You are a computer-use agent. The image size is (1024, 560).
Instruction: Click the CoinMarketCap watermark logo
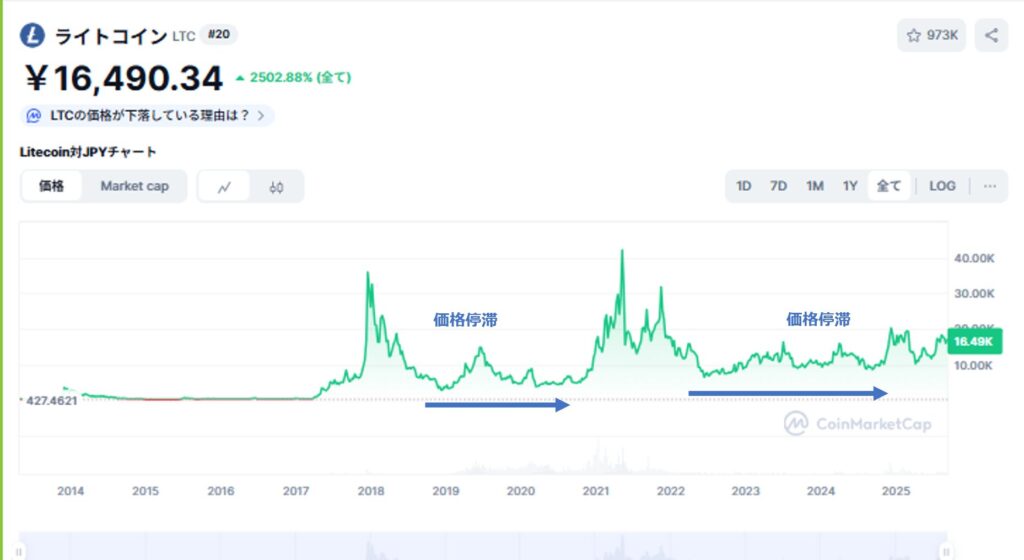coord(796,424)
